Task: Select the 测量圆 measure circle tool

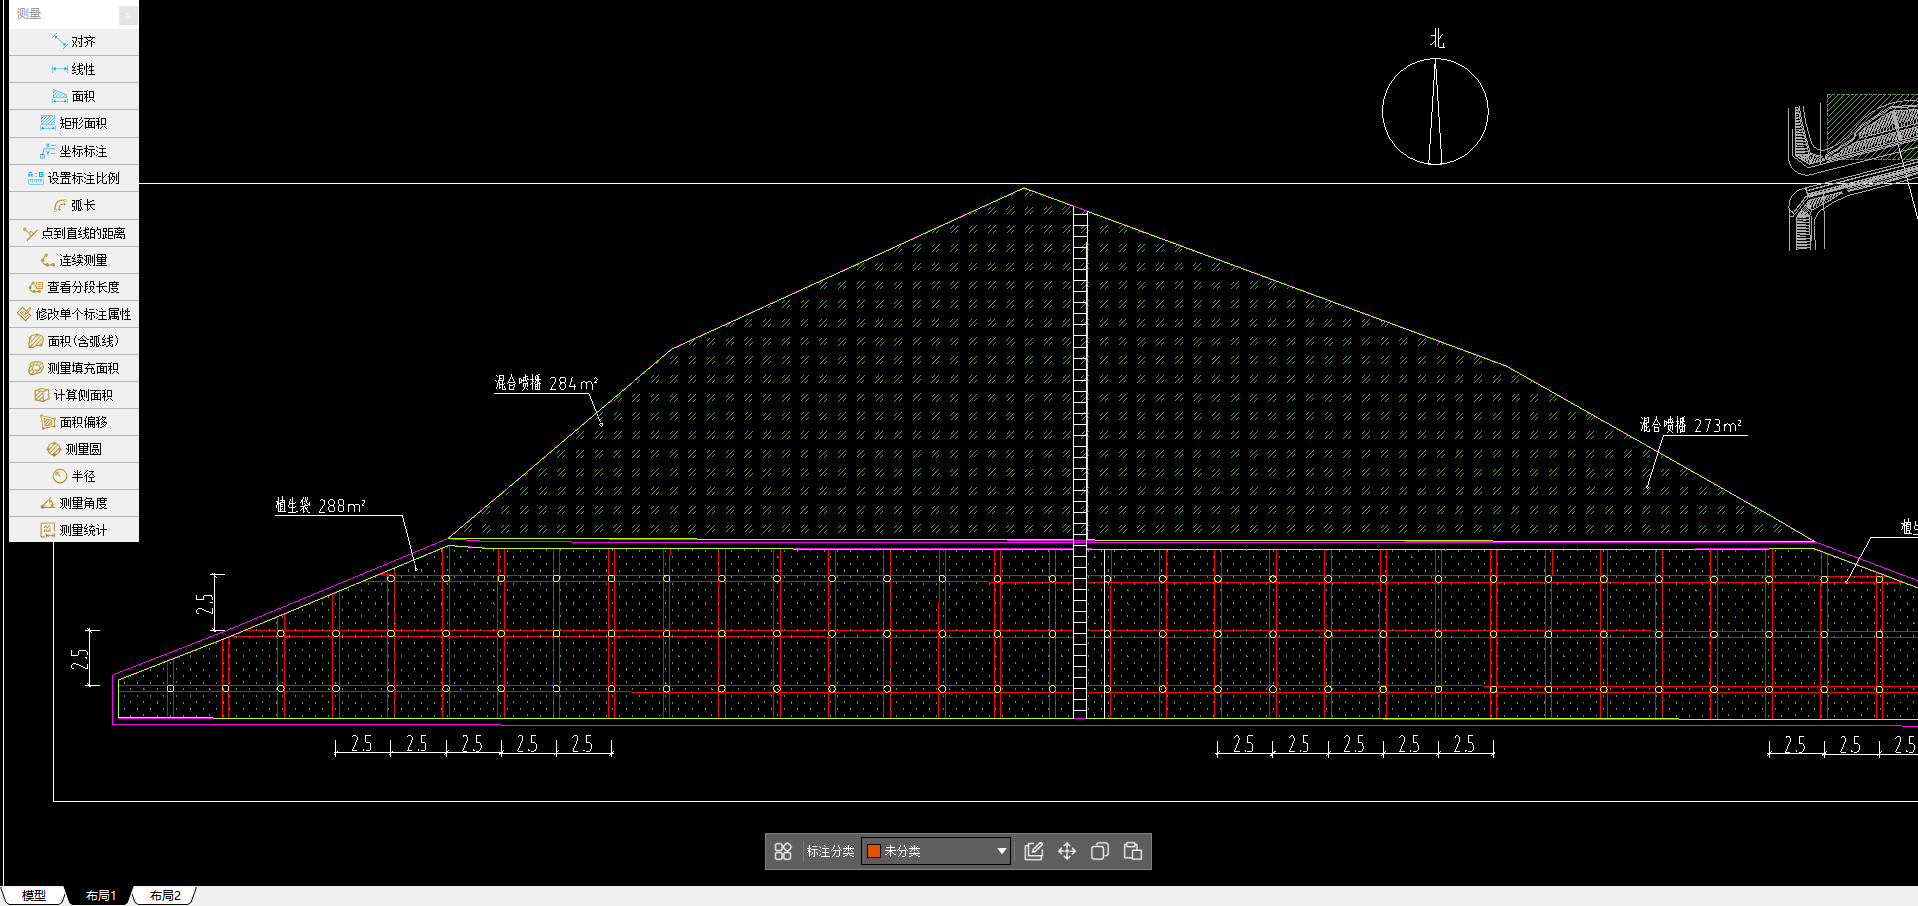Action: 74,449
